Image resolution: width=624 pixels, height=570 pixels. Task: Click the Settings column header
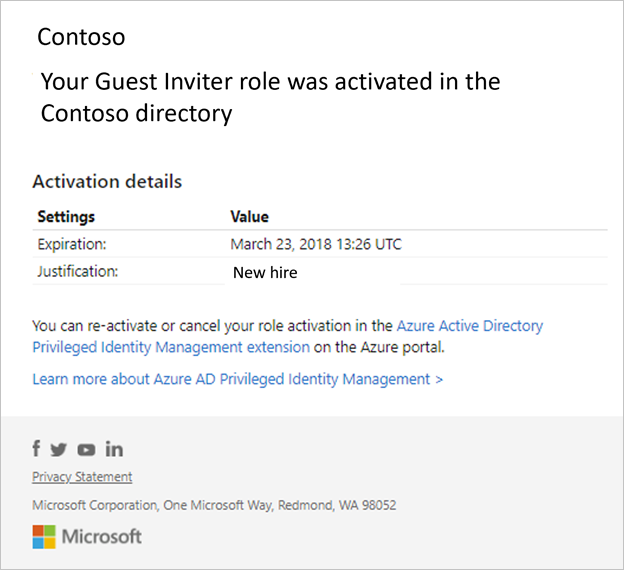66,217
